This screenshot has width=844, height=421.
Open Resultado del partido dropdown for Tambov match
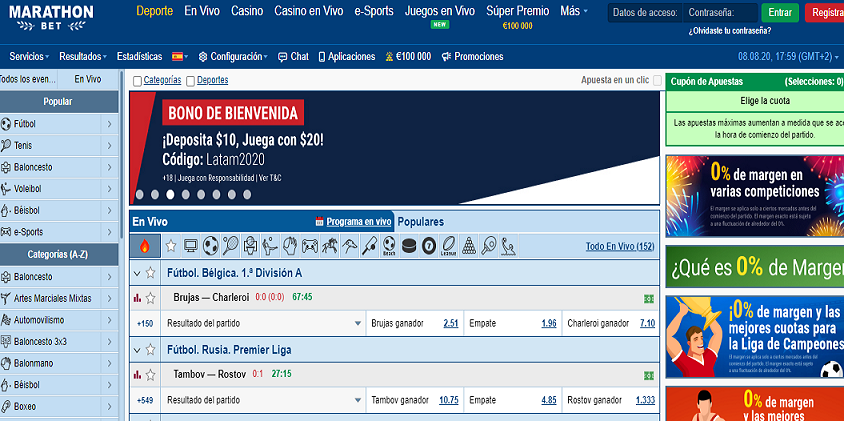[263, 401]
